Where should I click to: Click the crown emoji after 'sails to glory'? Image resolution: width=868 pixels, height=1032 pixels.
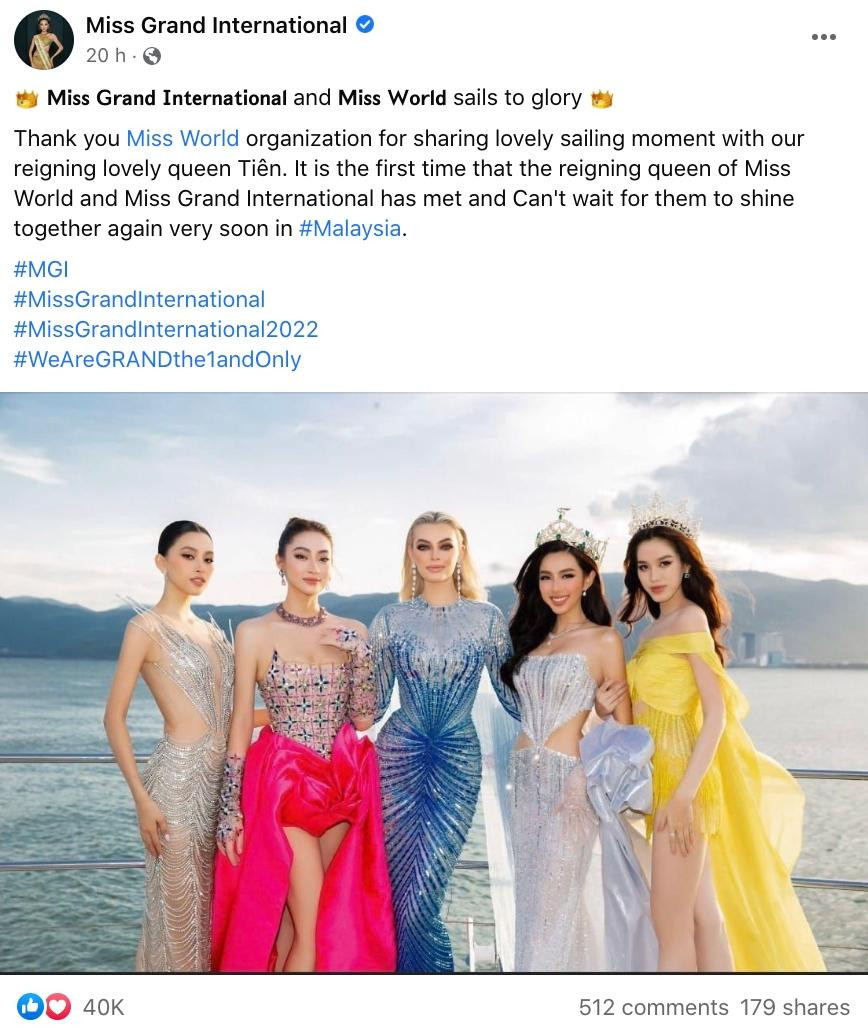pyautogui.click(x=602, y=99)
